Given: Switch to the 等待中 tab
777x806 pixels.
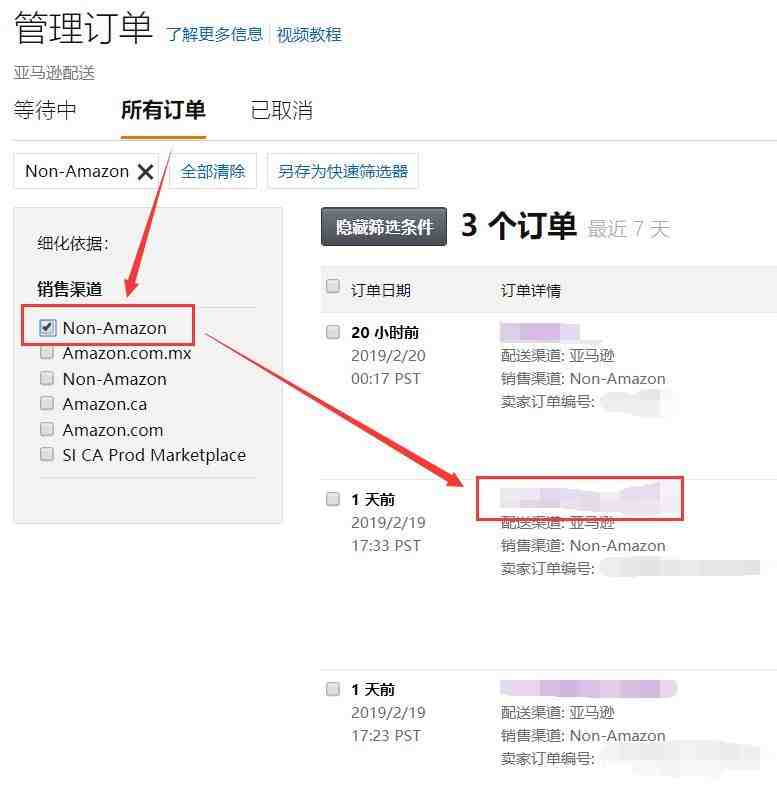Looking at the screenshot, I should coord(45,110).
